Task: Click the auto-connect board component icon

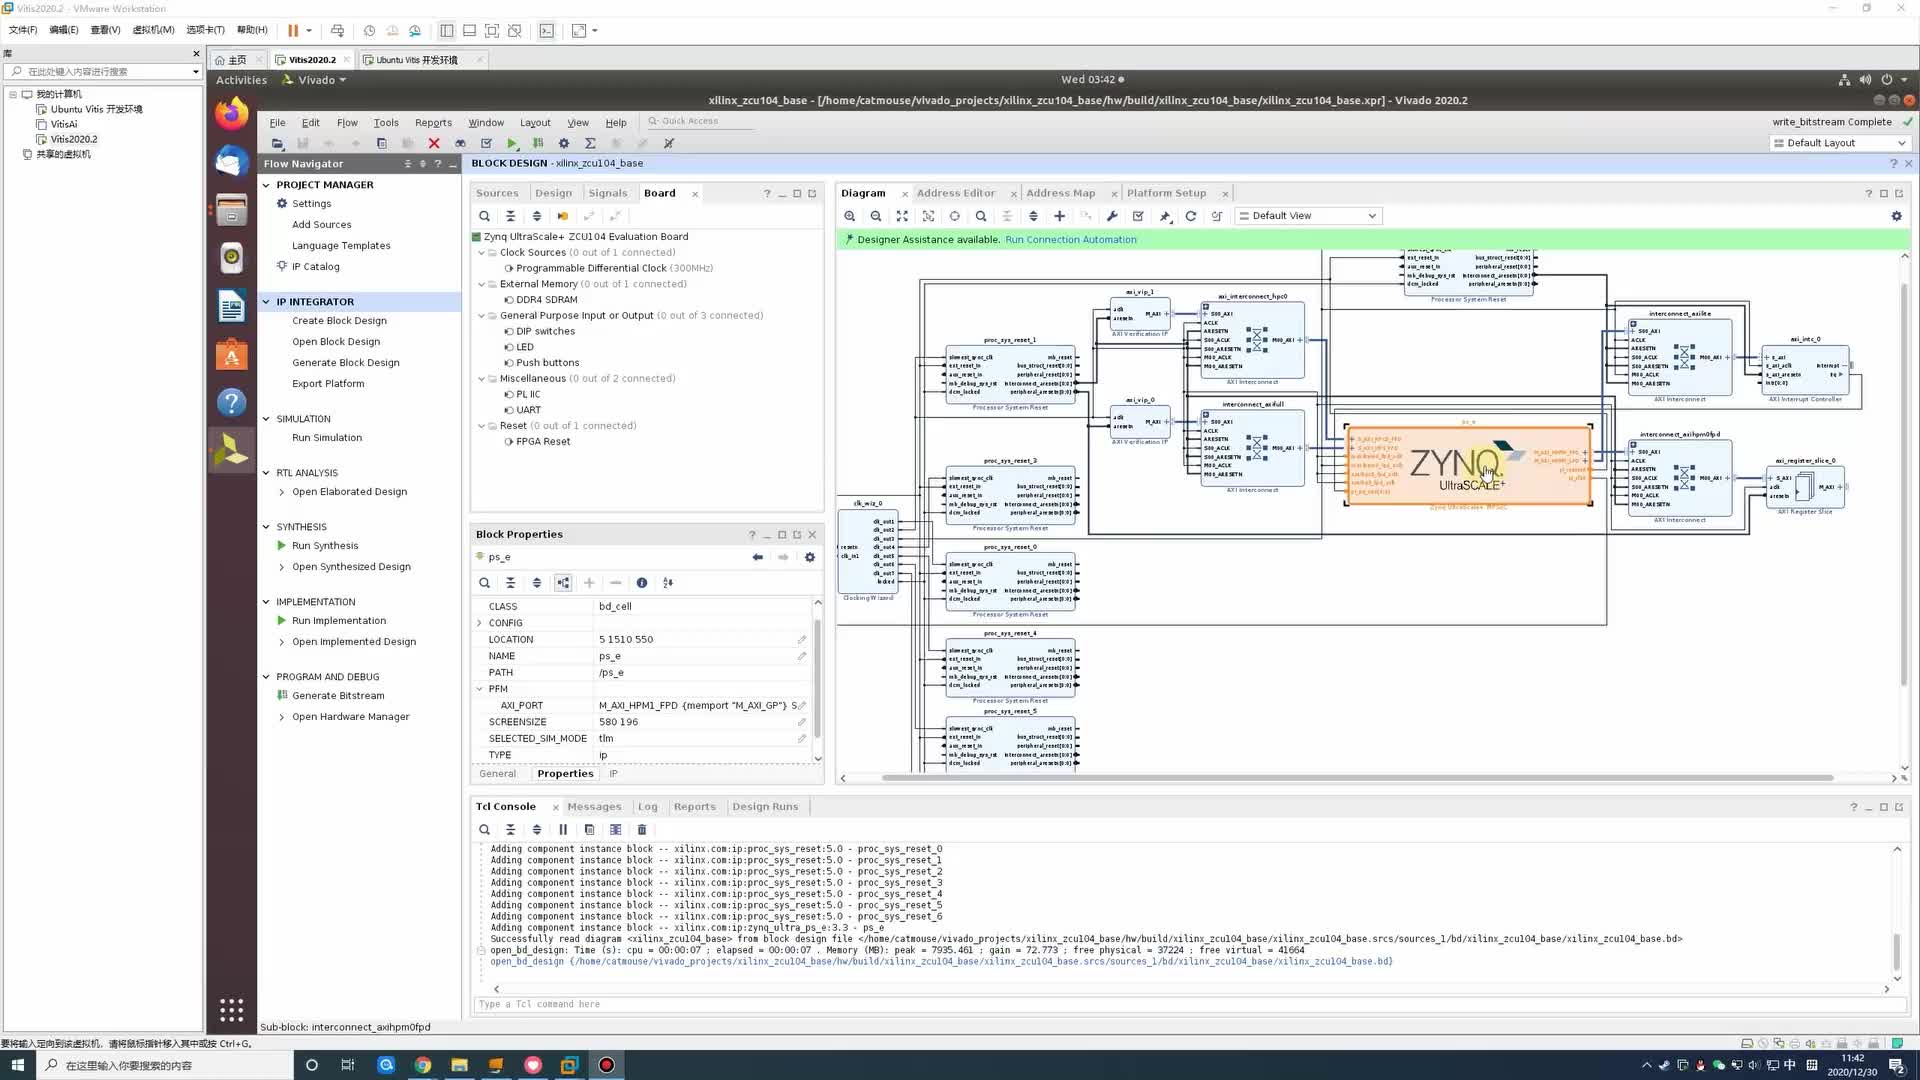Action: [563, 216]
